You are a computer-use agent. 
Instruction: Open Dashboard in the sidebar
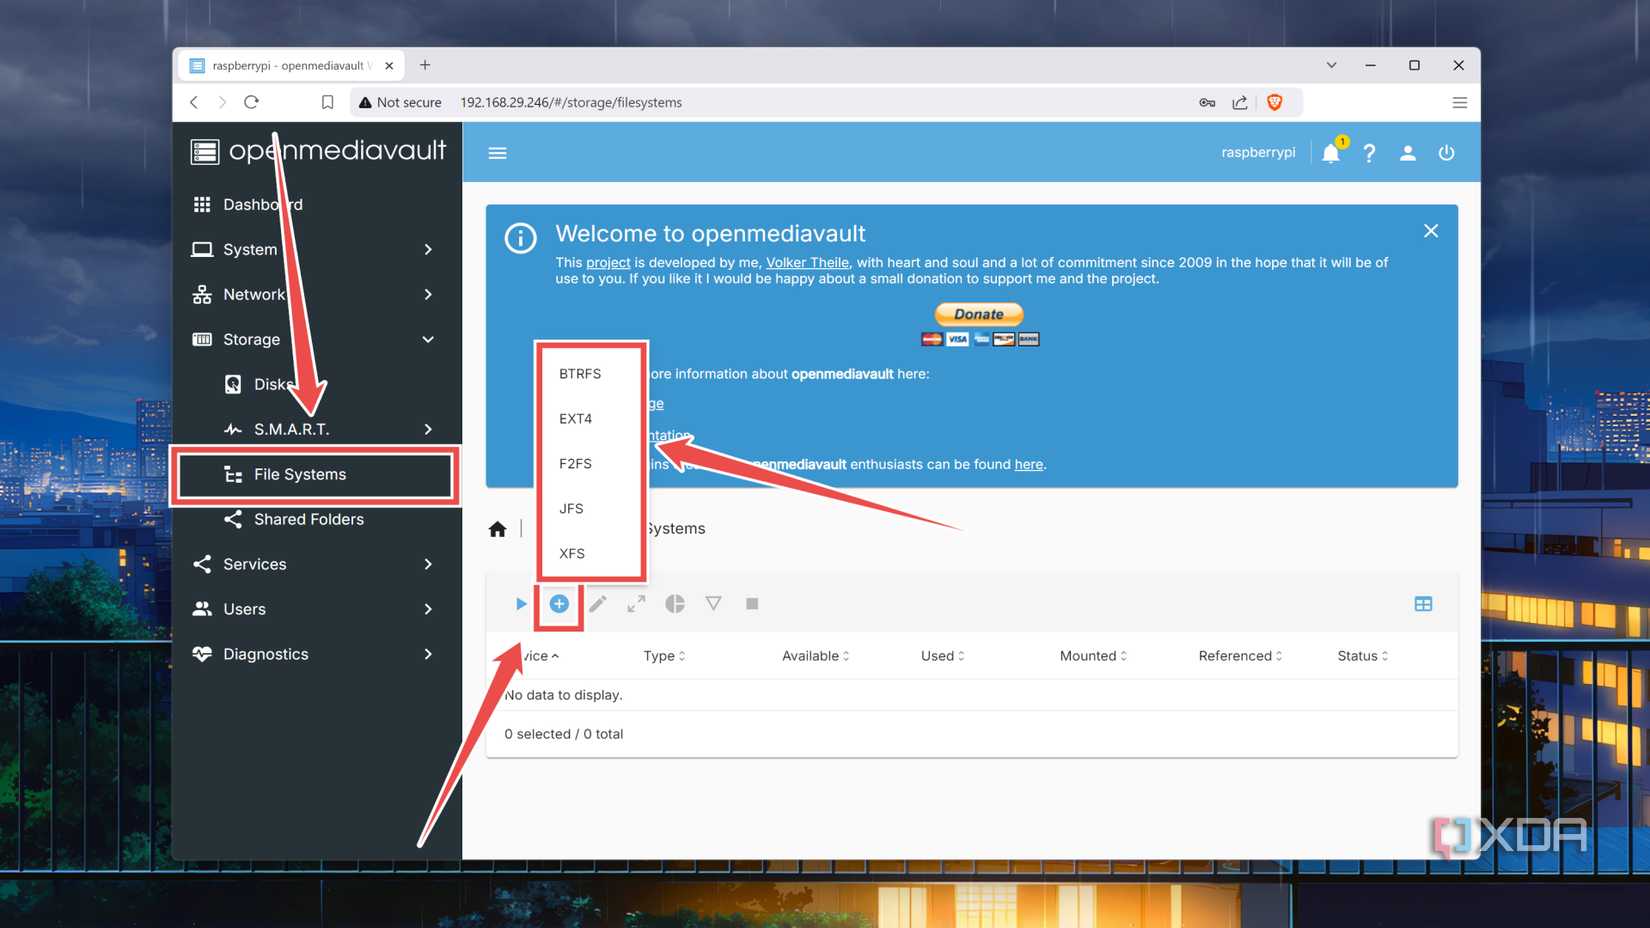(x=317, y=204)
